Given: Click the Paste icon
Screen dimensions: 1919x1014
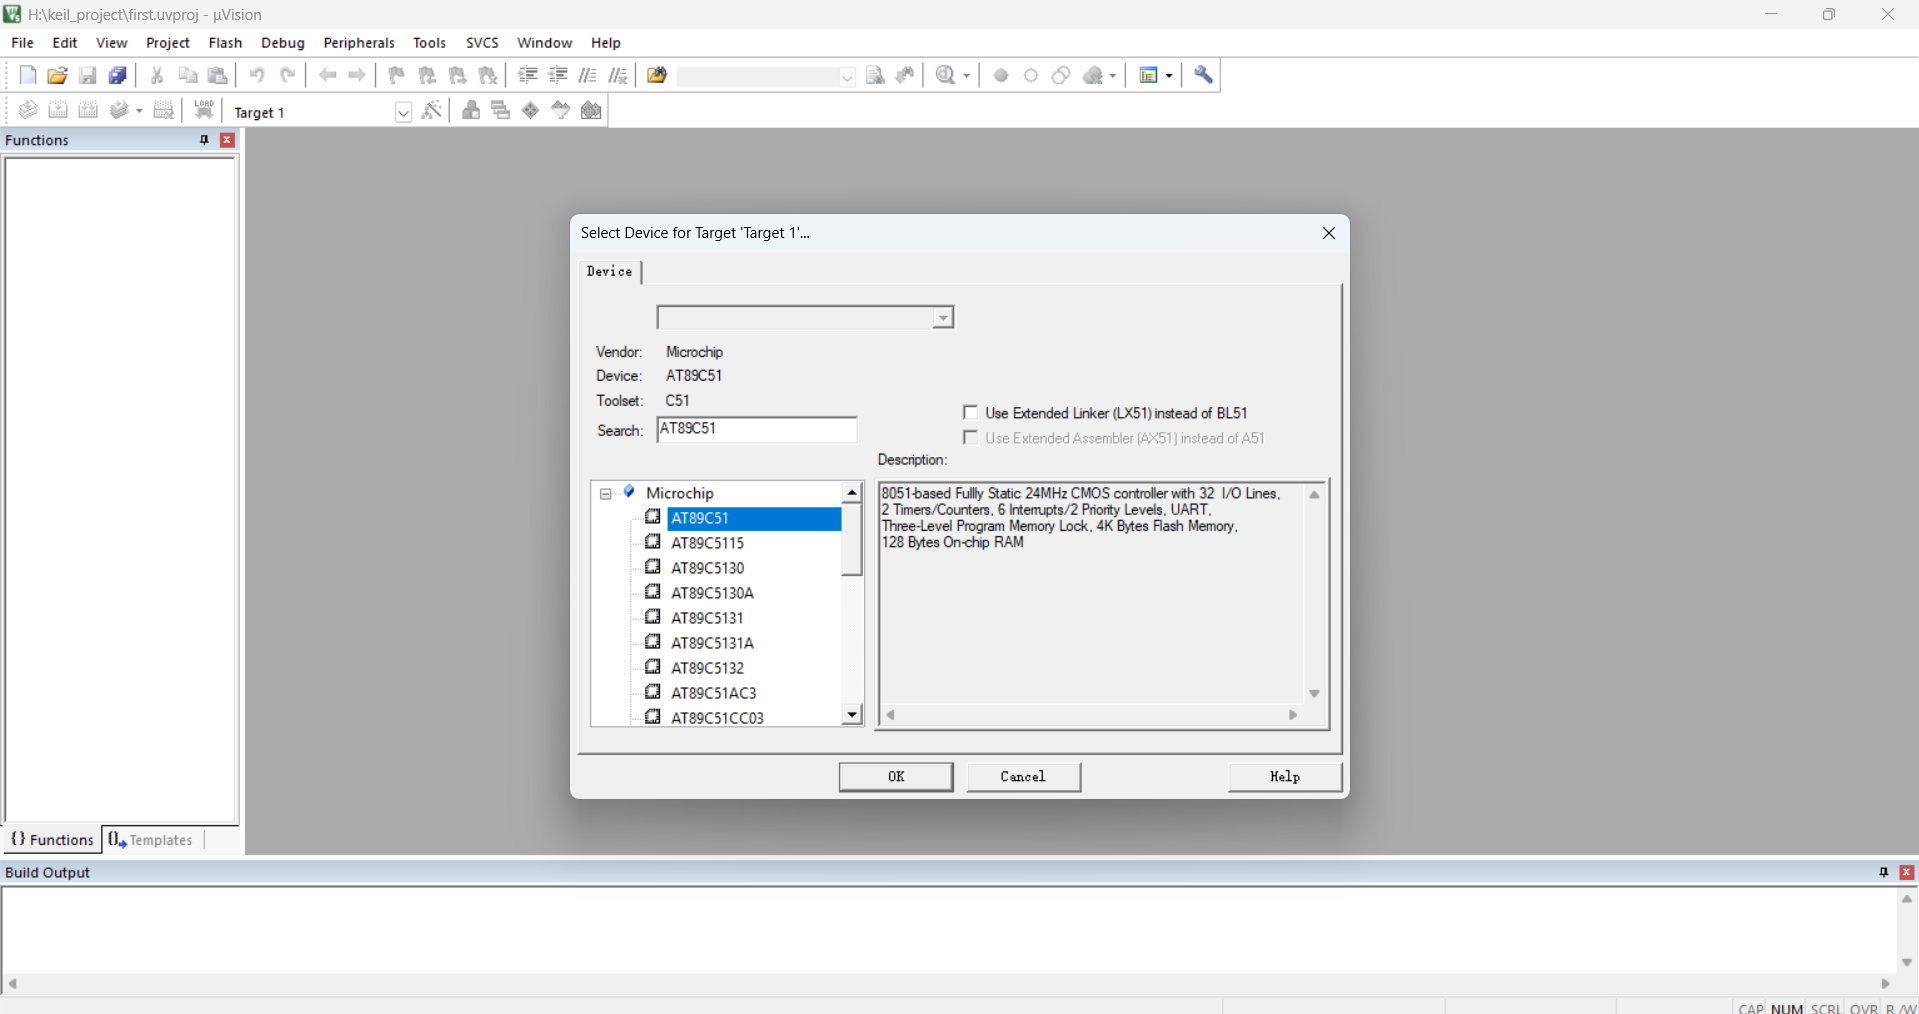Looking at the screenshot, I should click(x=217, y=76).
